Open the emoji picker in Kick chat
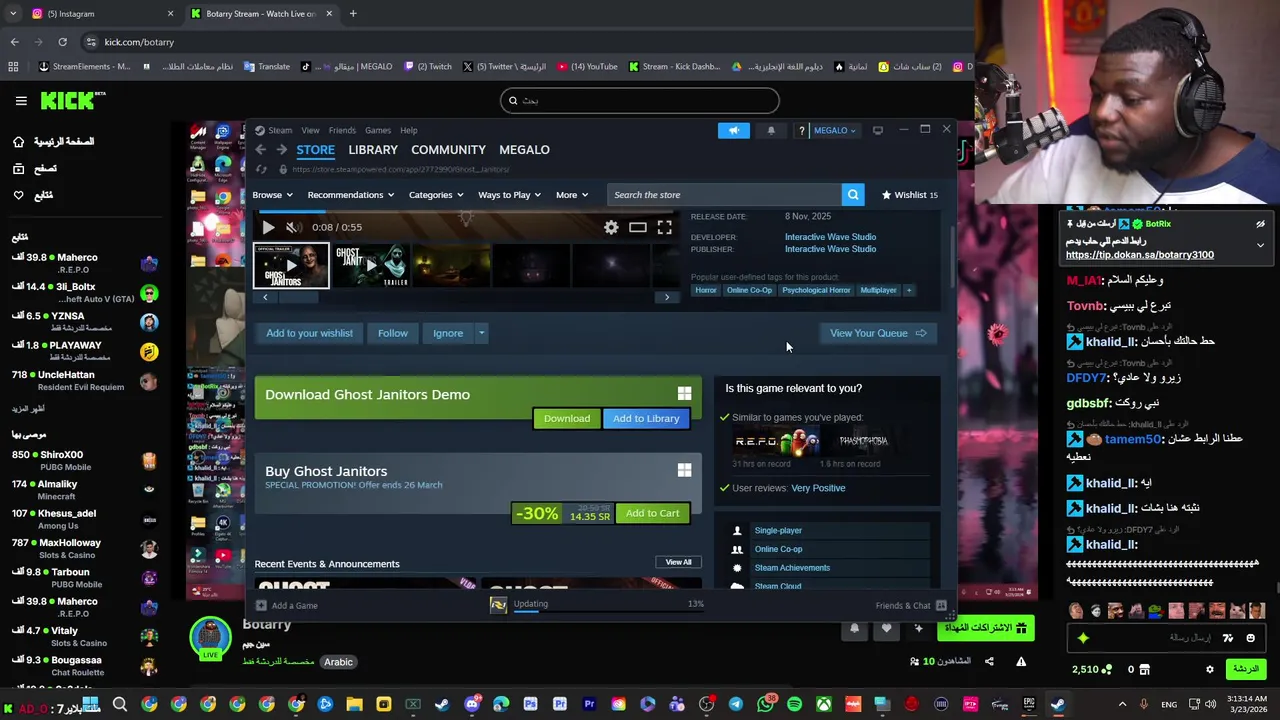The width and height of the screenshot is (1280, 720). click(1250, 638)
